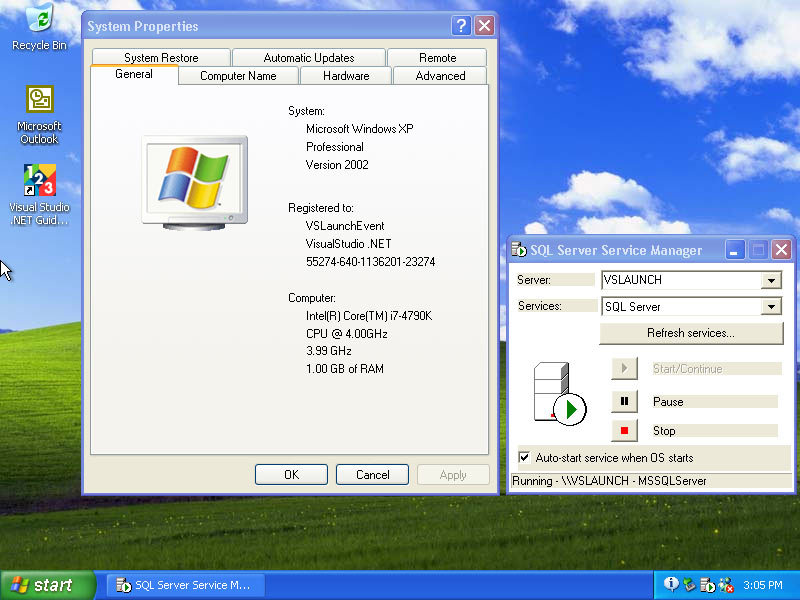Click the information balloon tray icon
Image resolution: width=800 pixels, height=600 pixels.
(x=671, y=584)
